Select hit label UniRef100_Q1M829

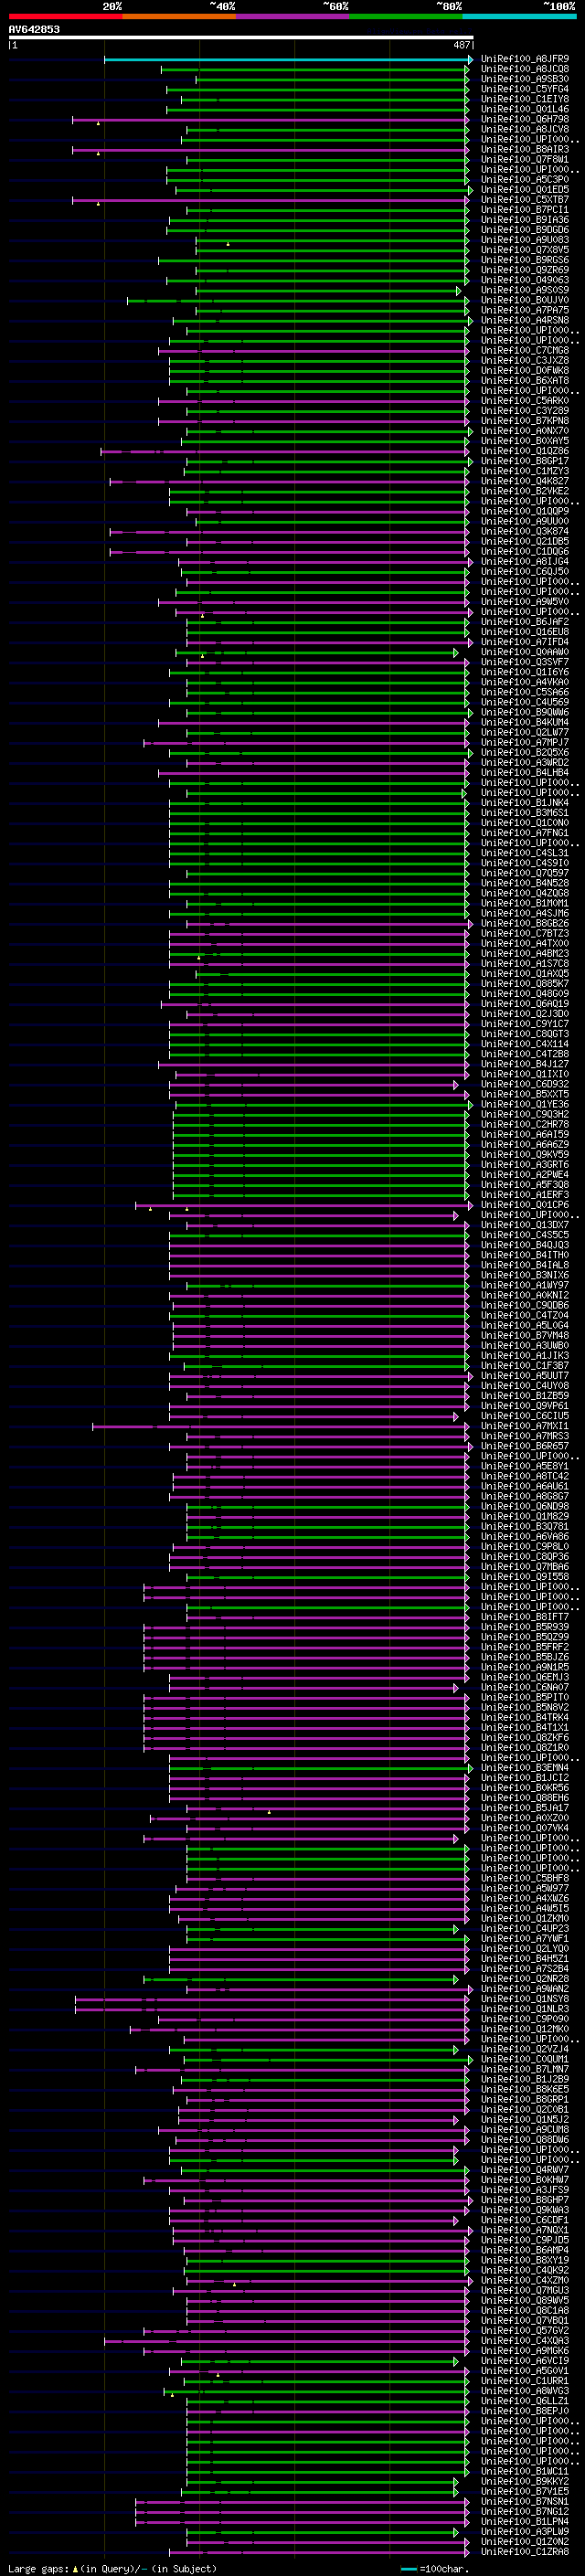click(x=525, y=1517)
